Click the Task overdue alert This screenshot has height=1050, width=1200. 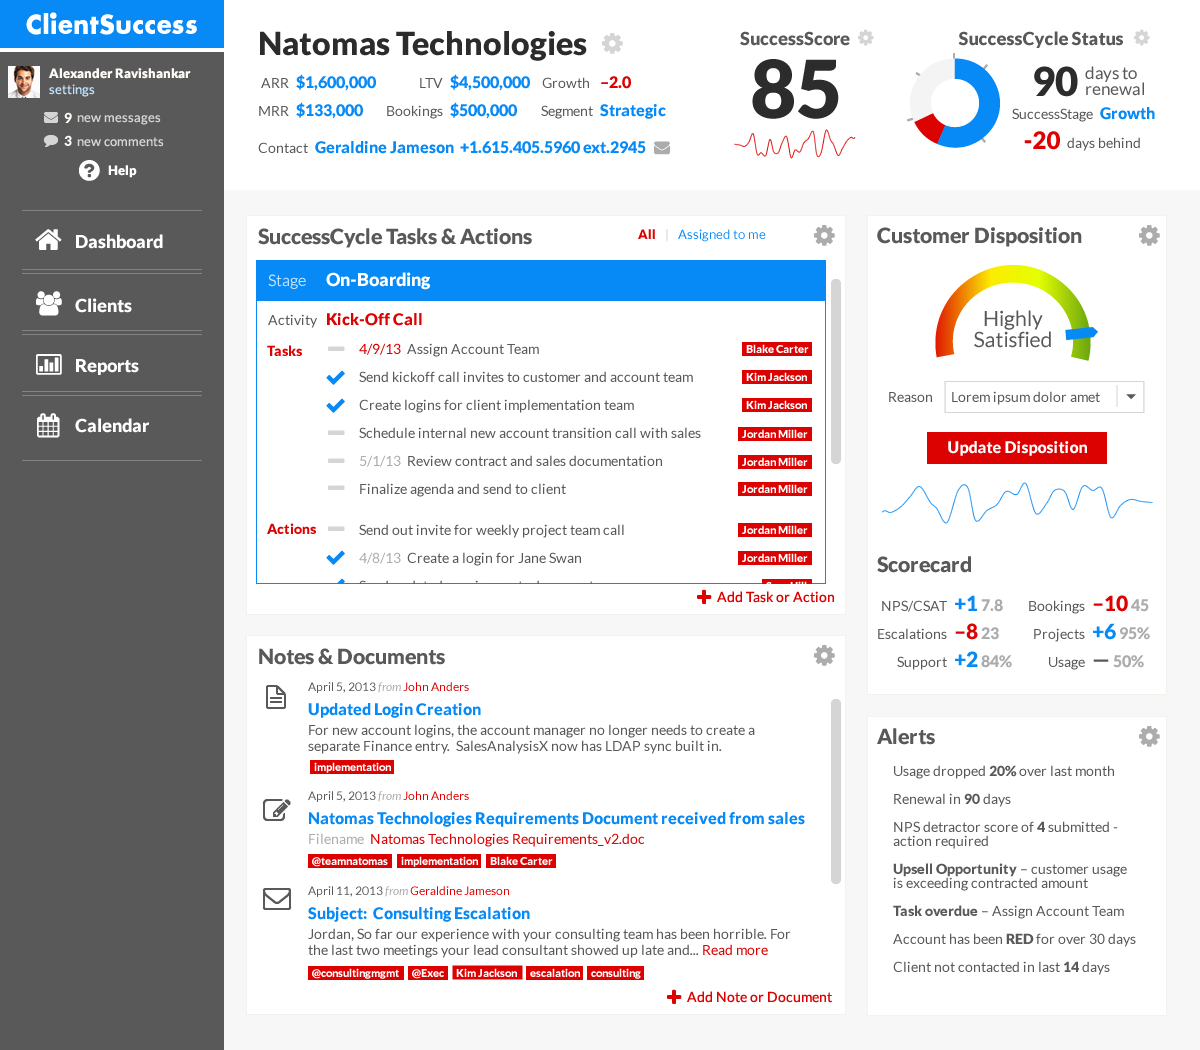pos(1008,911)
